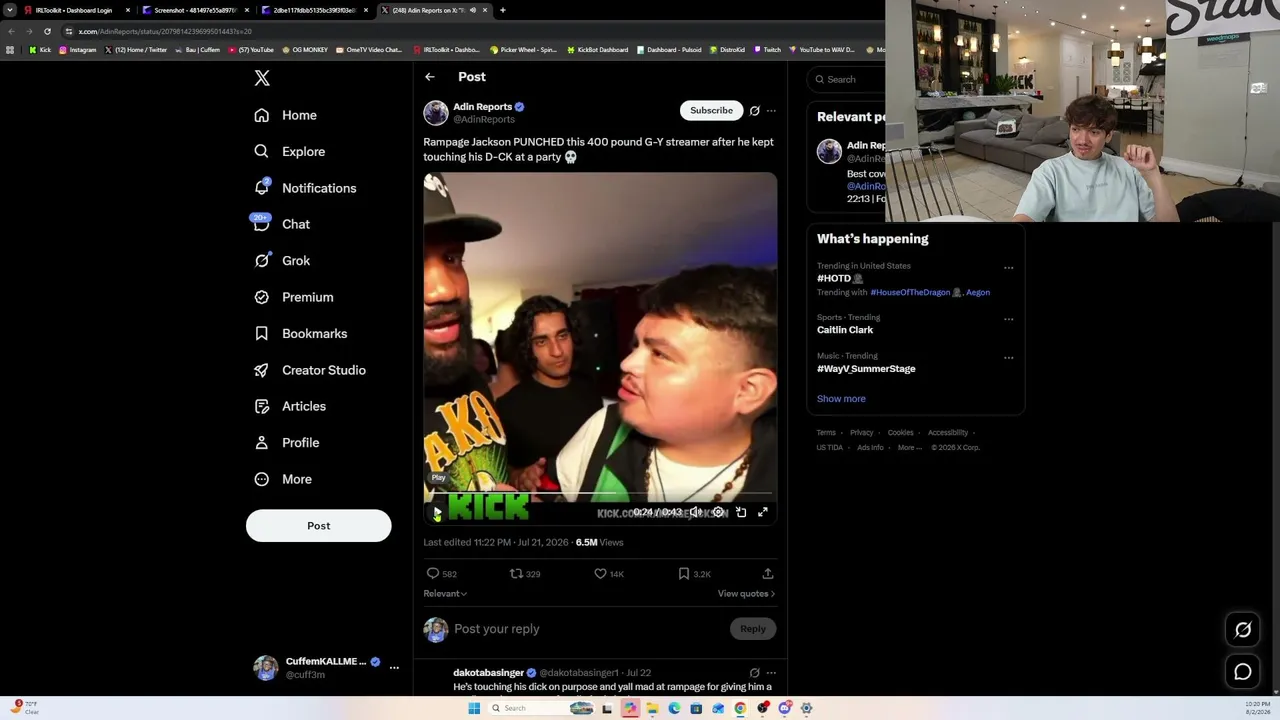
Task: Subscribe to Adin Reports
Action: click(x=711, y=110)
